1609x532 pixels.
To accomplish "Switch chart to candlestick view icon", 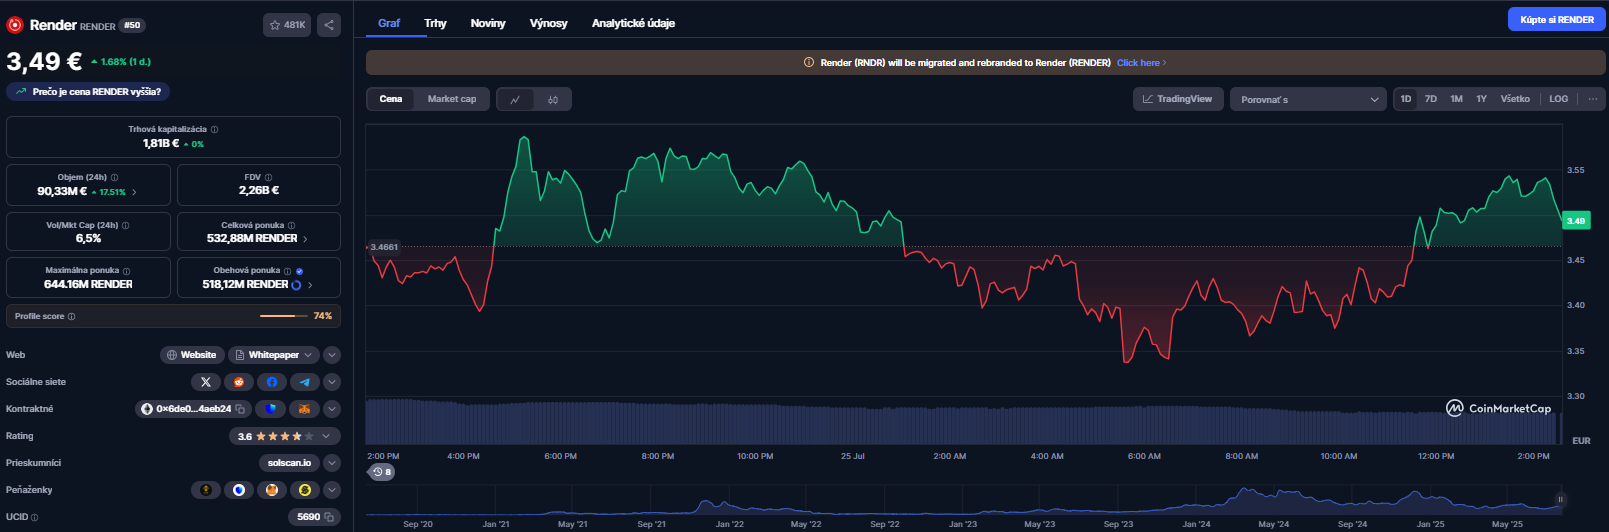I will (553, 99).
